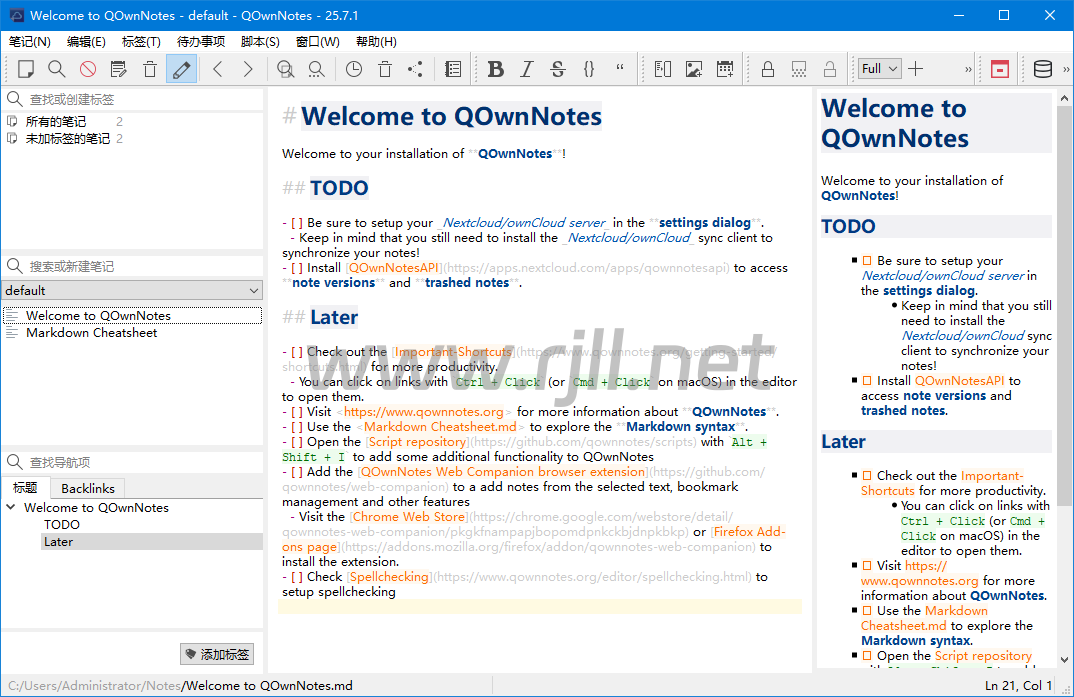Tick the 'Install QOwnNotesAPI' checkbox in preview
The width and height of the screenshot is (1074, 697).
(867, 381)
